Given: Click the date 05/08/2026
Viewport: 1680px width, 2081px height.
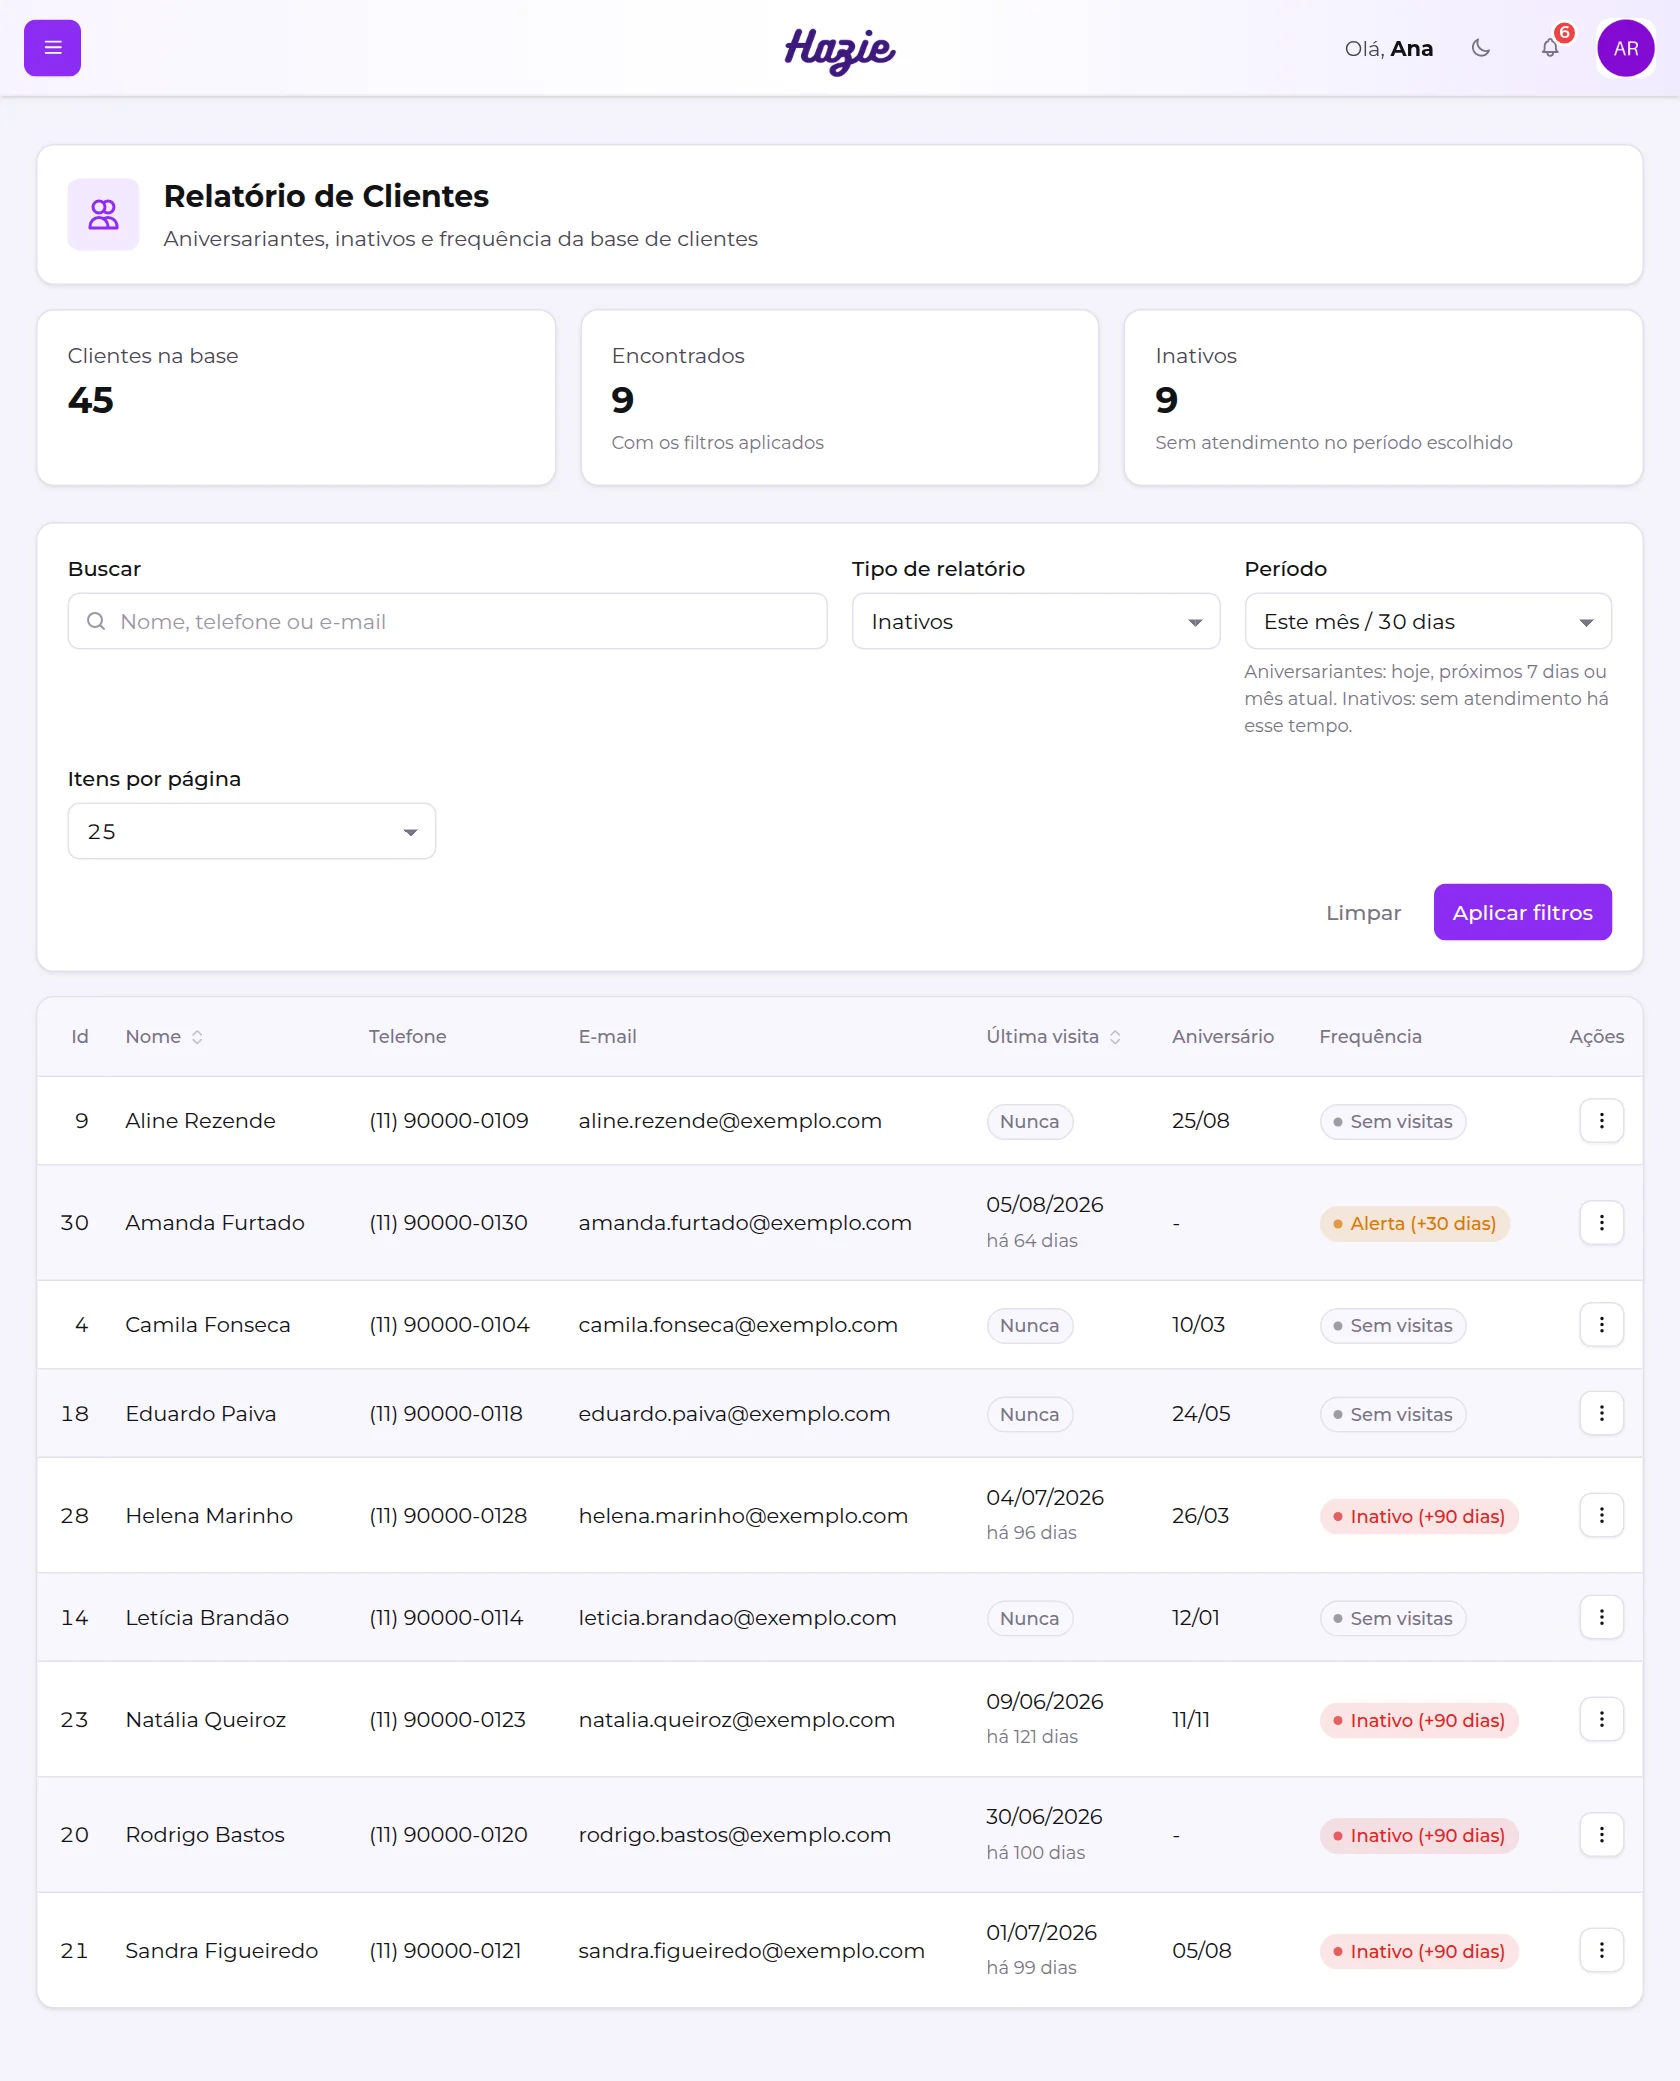Looking at the screenshot, I should (1045, 1205).
